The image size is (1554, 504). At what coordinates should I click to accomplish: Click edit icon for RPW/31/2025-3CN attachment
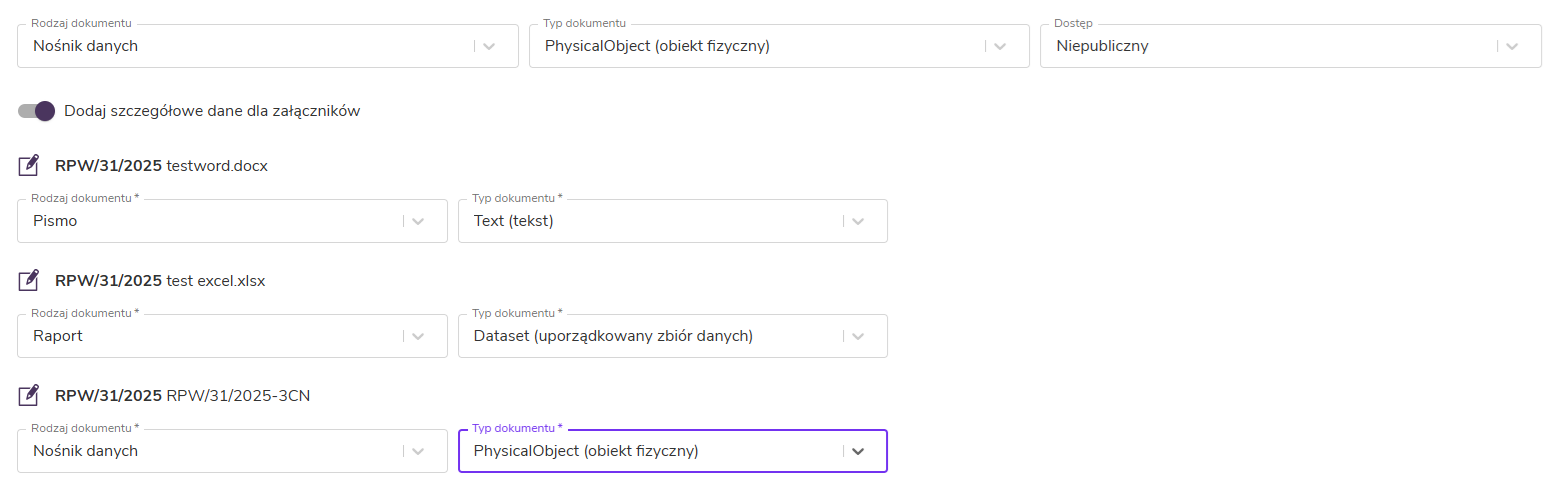(29, 395)
